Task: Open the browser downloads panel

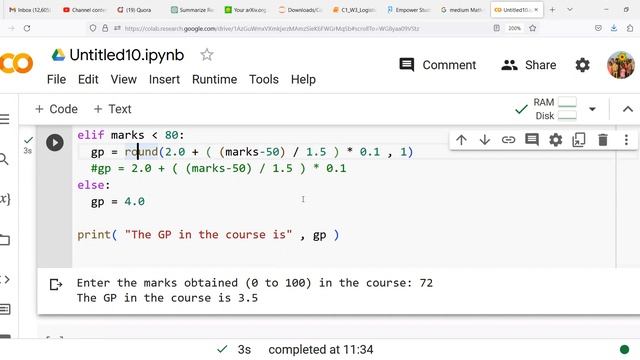Action: point(614,28)
